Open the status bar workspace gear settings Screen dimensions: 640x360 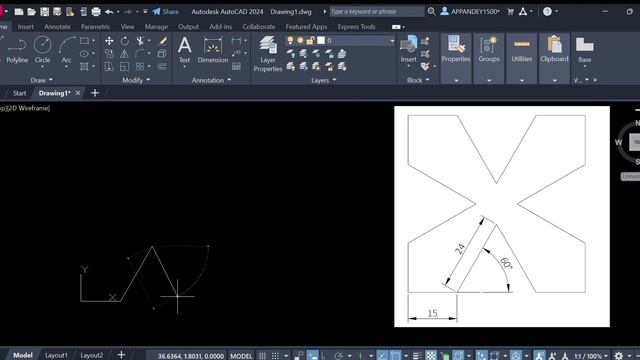(x=619, y=356)
